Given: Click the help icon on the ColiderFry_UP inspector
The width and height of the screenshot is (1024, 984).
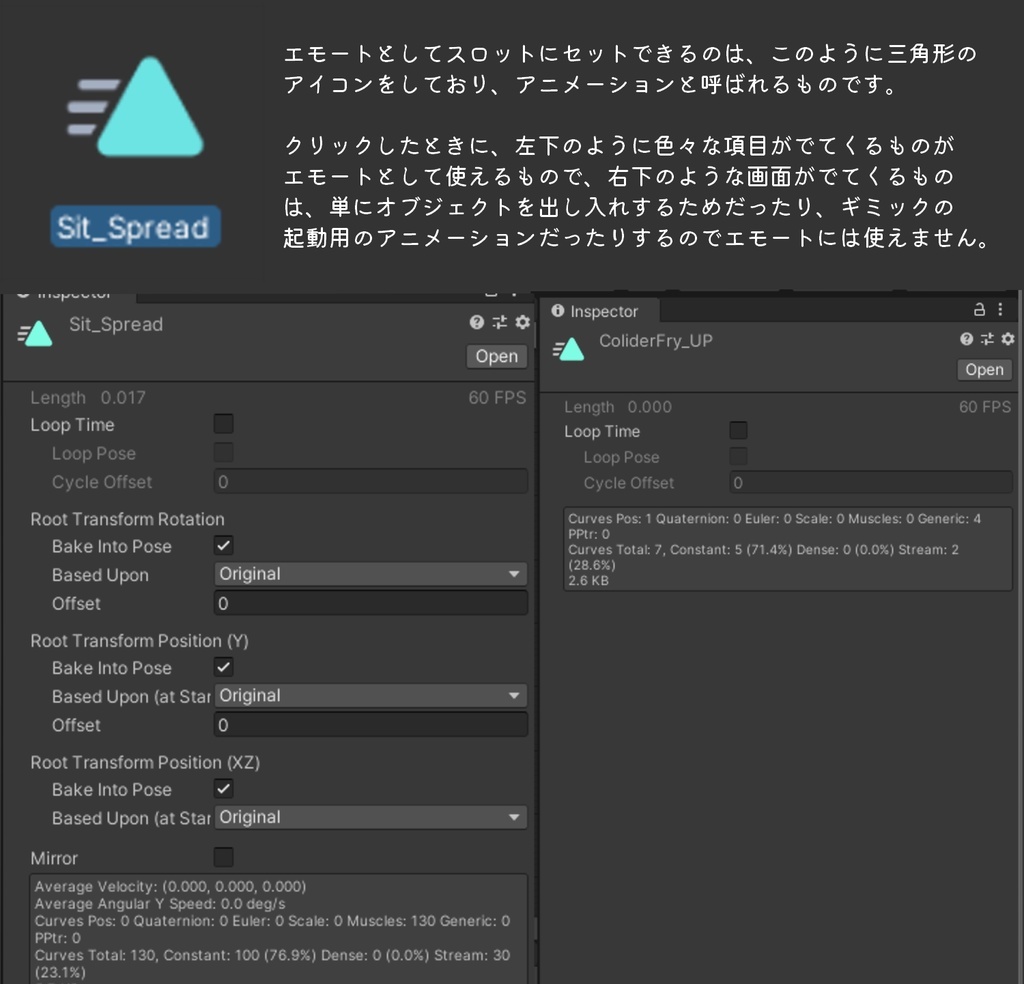Looking at the screenshot, I should [x=965, y=338].
